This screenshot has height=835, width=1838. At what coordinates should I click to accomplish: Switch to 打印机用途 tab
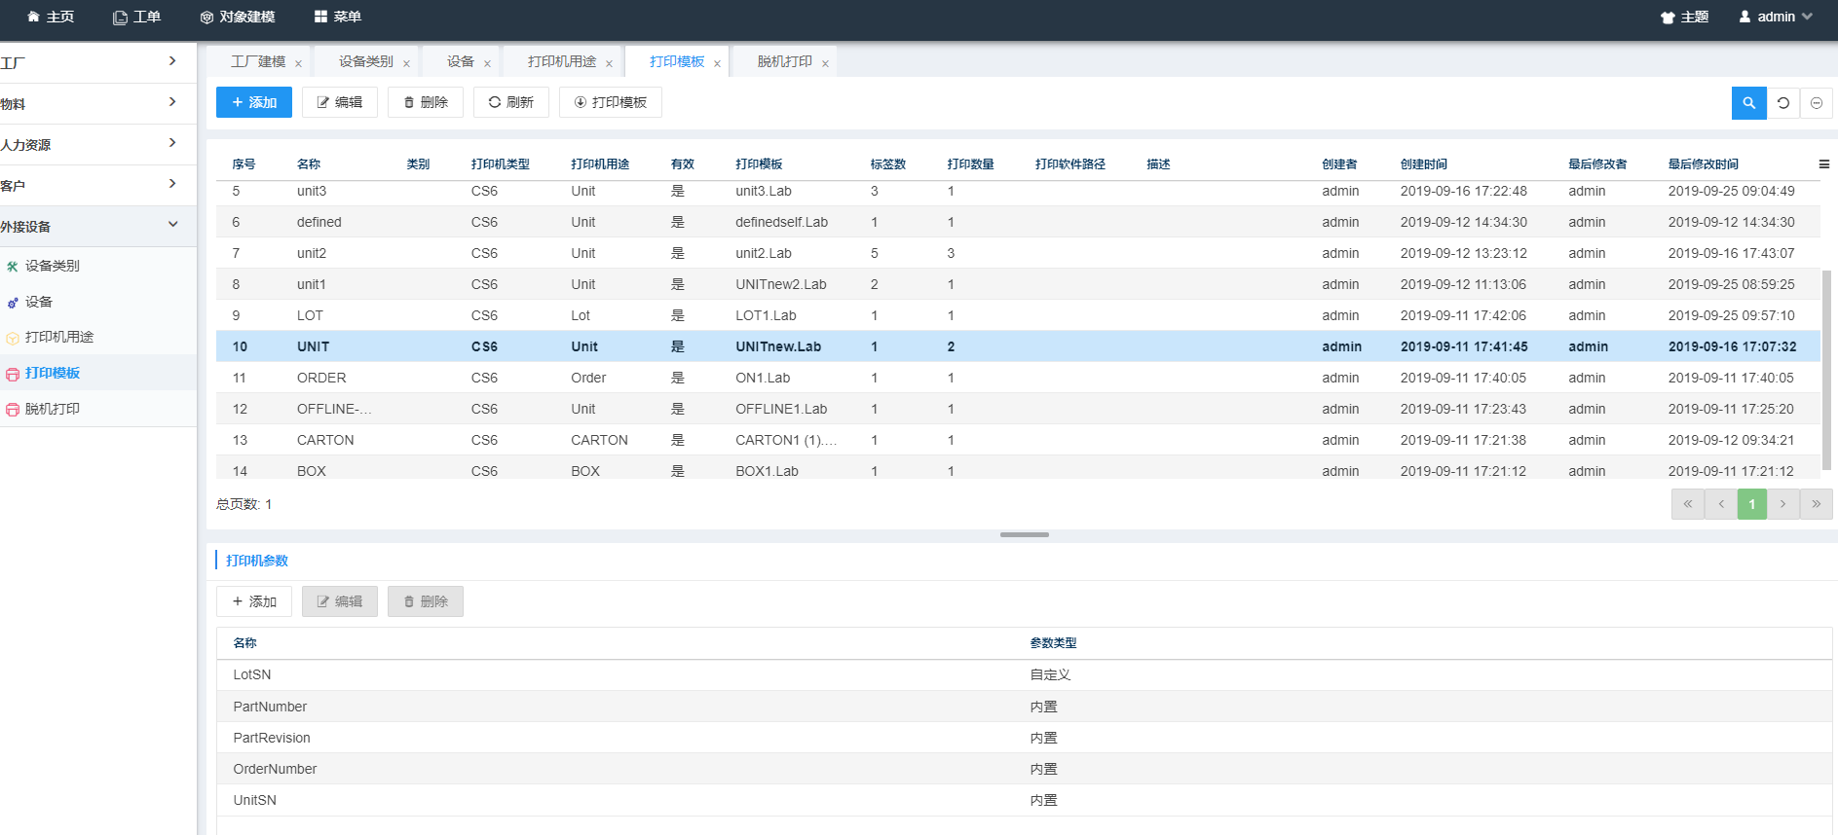(562, 62)
